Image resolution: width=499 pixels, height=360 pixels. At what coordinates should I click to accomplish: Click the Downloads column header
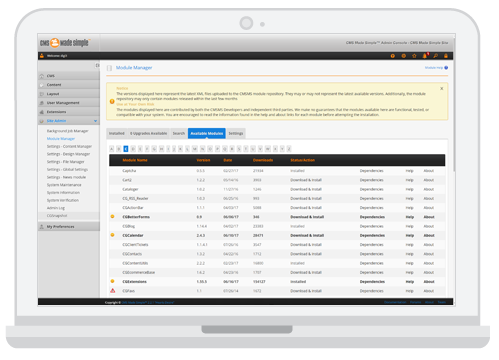(263, 160)
